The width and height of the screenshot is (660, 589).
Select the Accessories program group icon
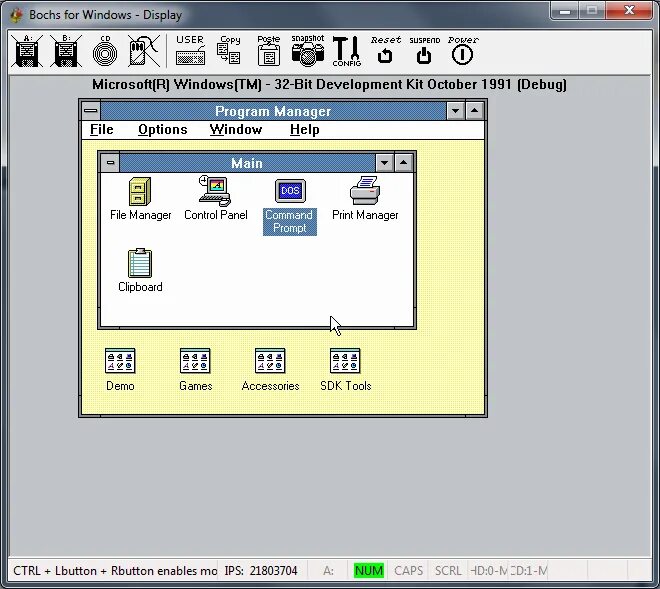[270, 370]
